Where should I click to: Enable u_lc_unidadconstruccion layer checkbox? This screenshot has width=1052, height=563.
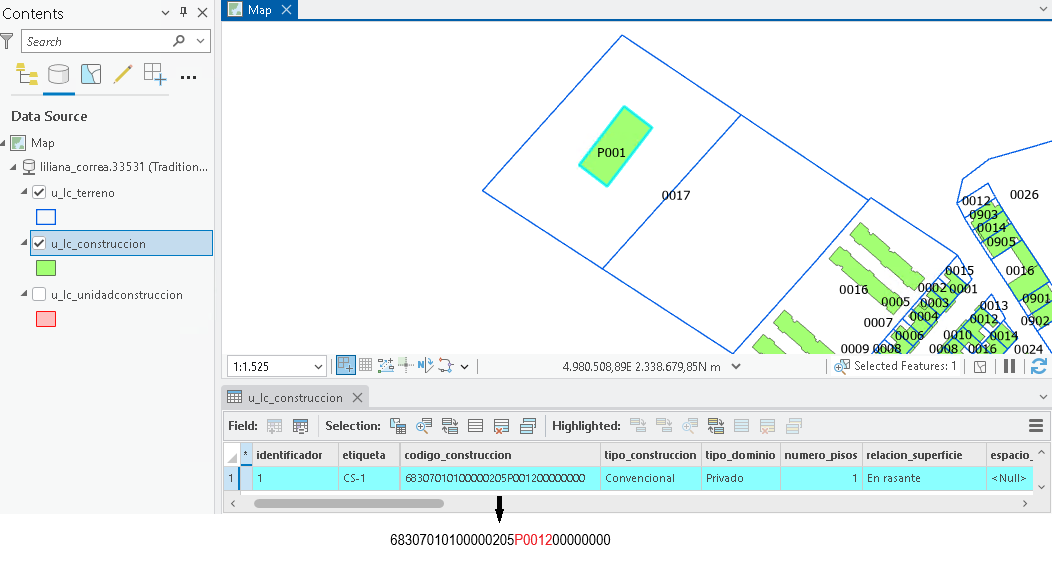39,295
